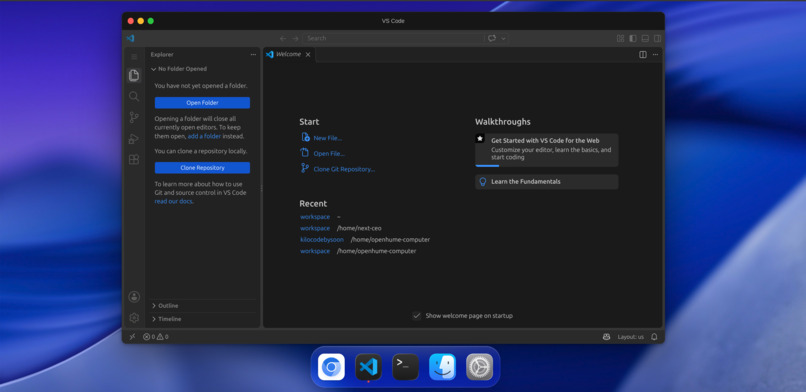Open the Source Control view
The width and height of the screenshot is (806, 392).
[x=134, y=118]
